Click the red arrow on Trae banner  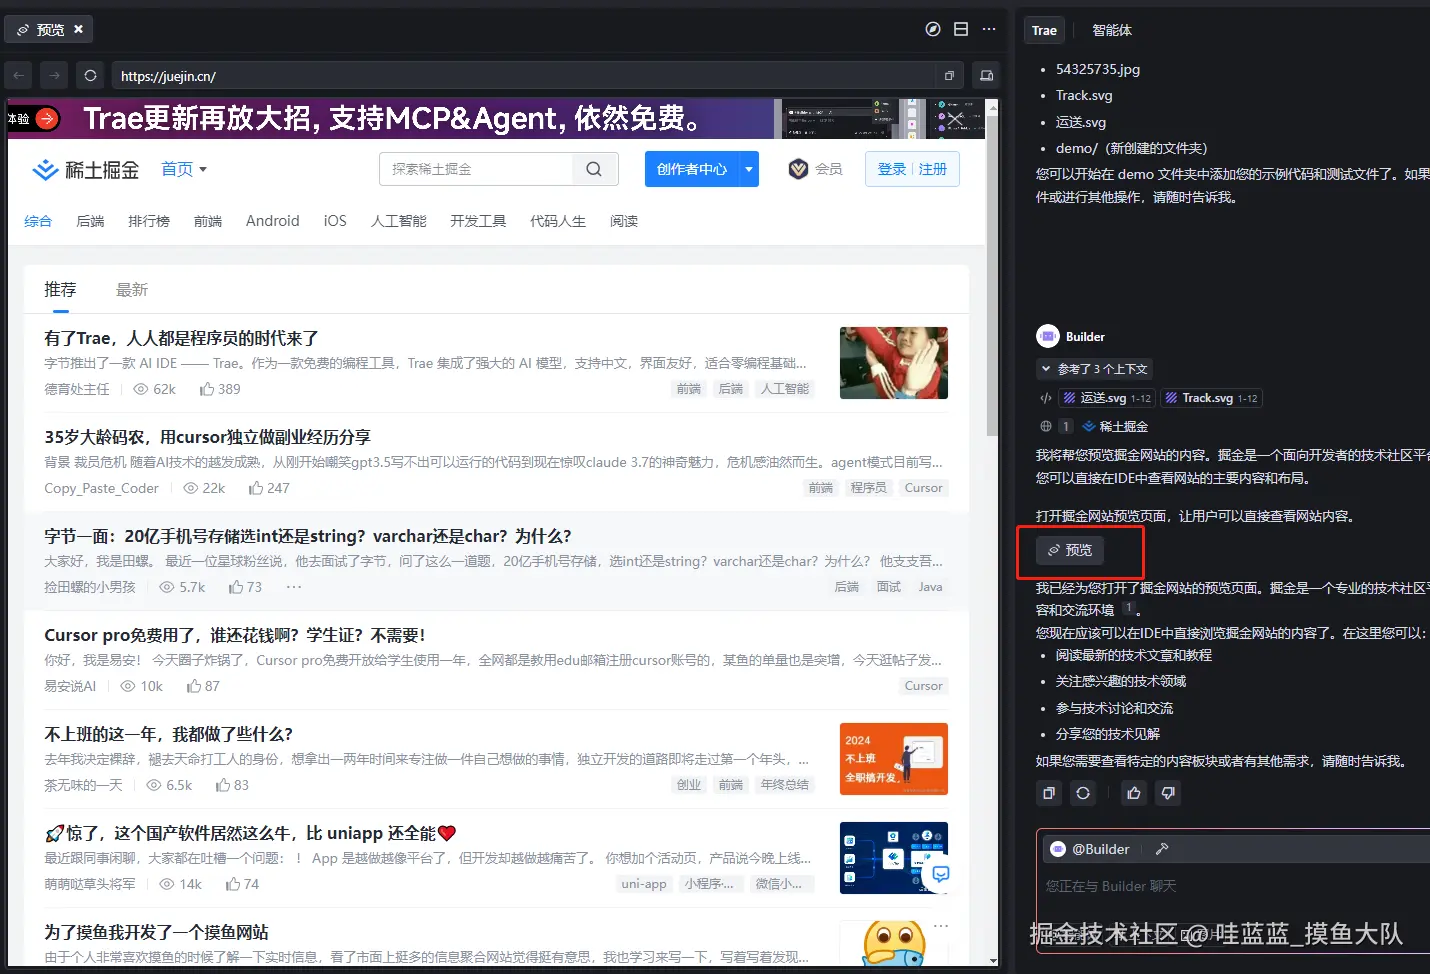[x=47, y=118]
